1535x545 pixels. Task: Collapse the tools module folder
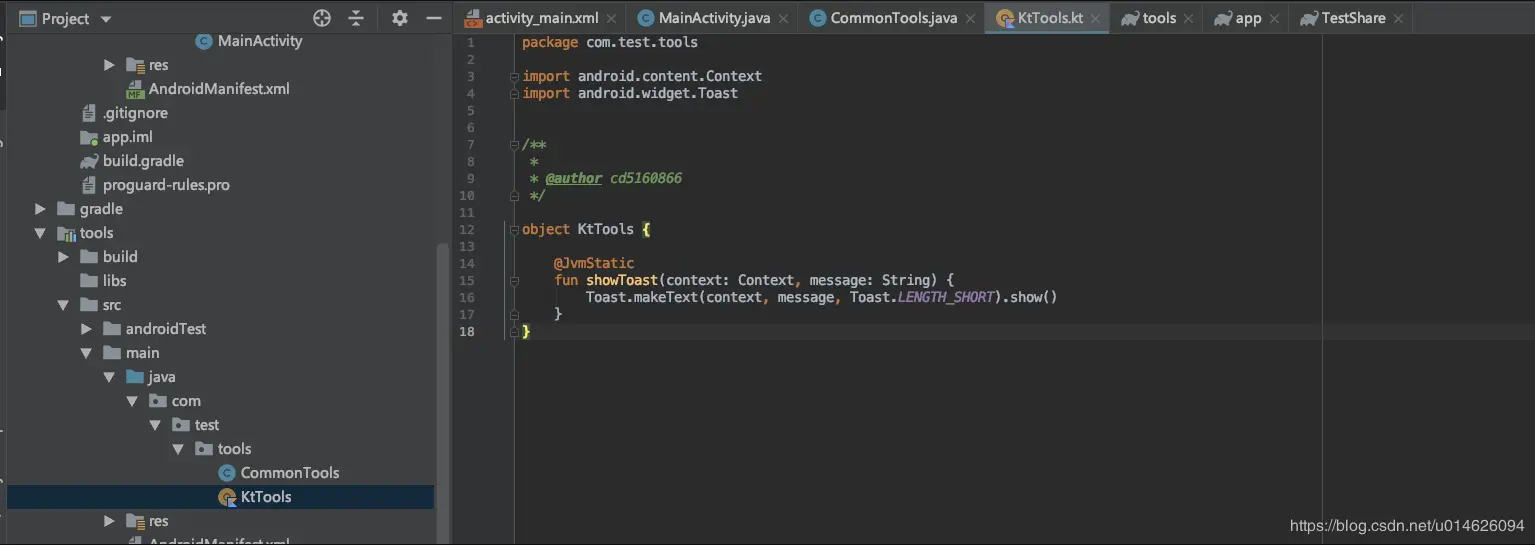[40, 233]
